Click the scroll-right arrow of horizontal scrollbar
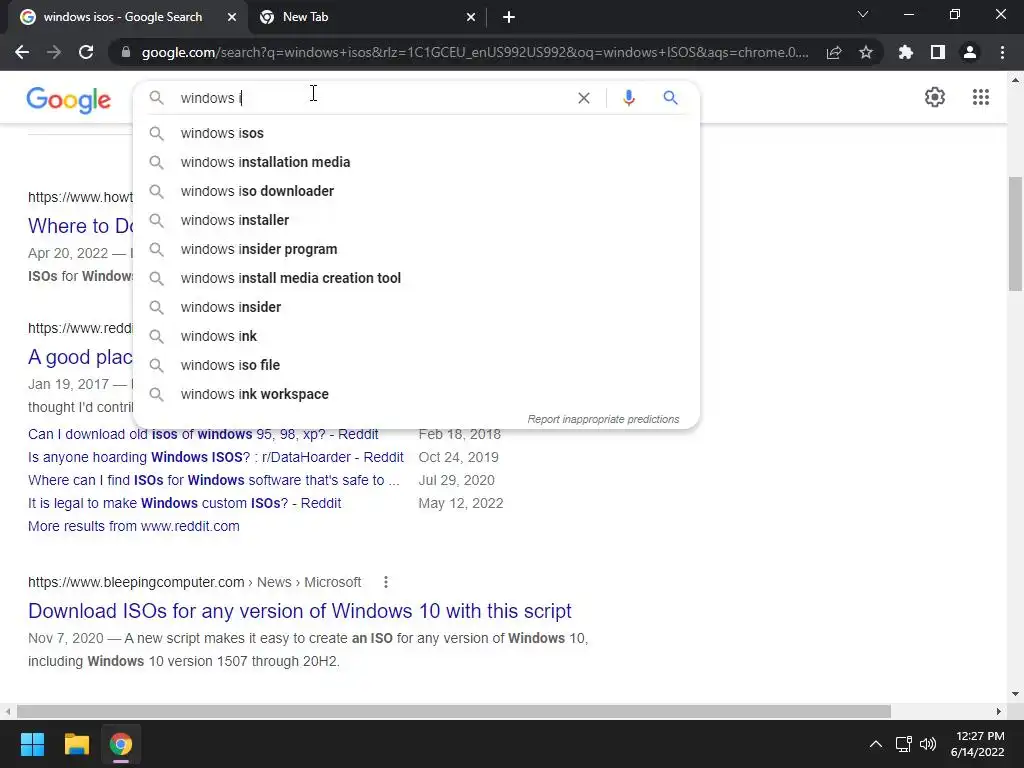 point(999,711)
